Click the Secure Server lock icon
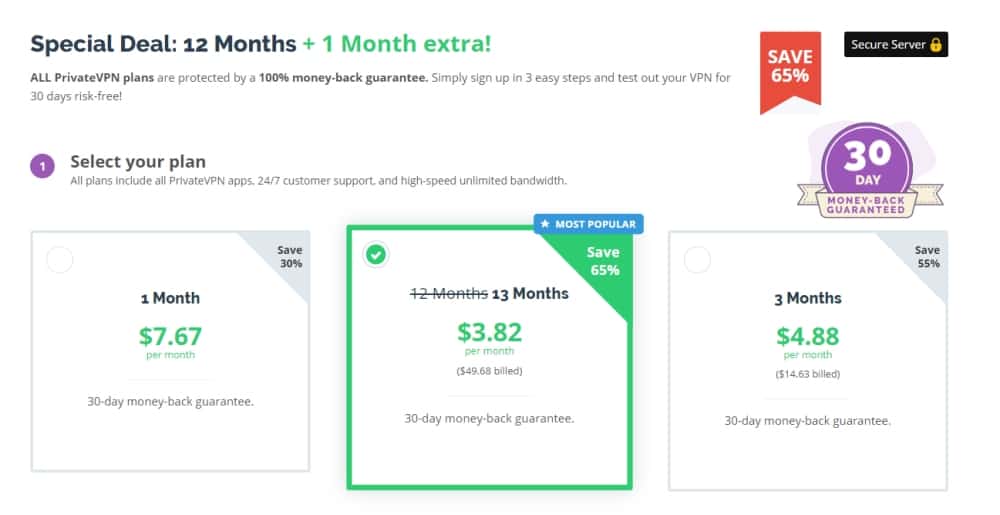Viewport: 1000px width, 515px height. [x=936, y=45]
